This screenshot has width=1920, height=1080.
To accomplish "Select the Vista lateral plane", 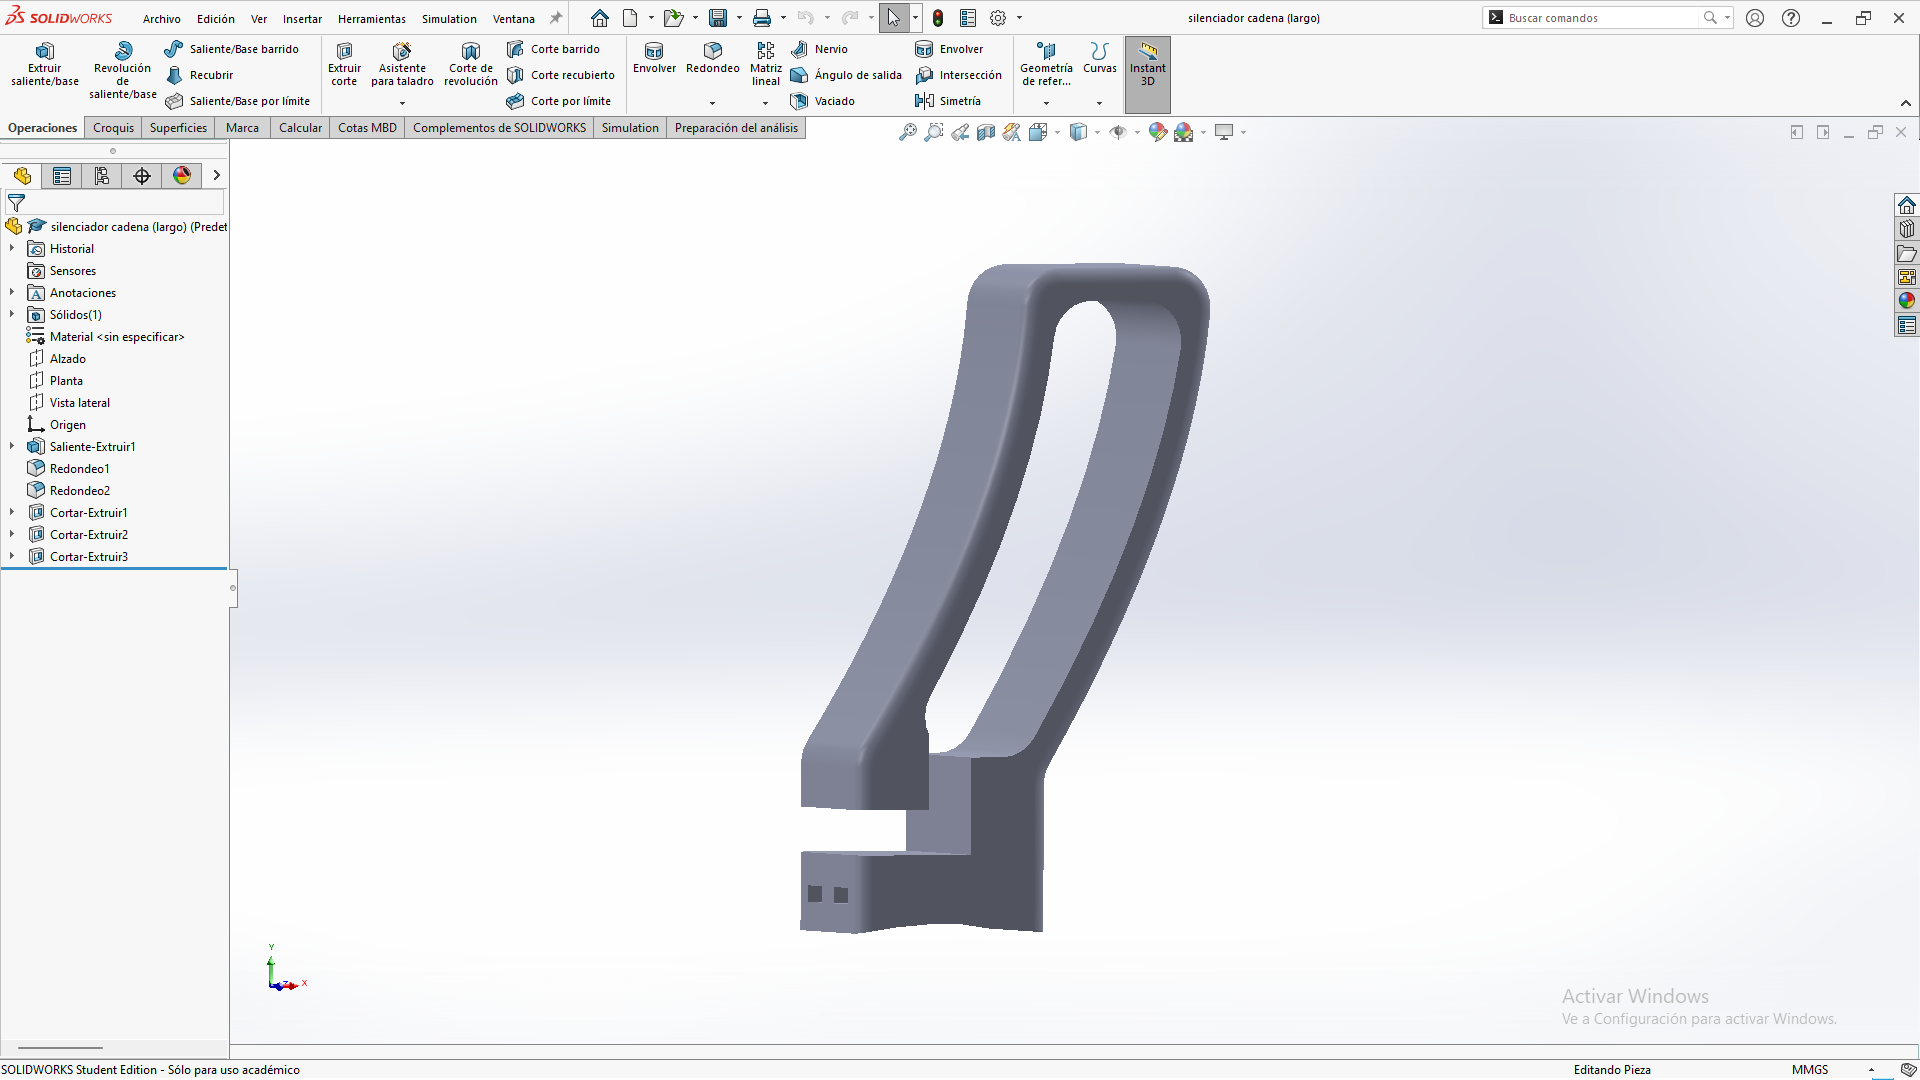I will (x=79, y=403).
